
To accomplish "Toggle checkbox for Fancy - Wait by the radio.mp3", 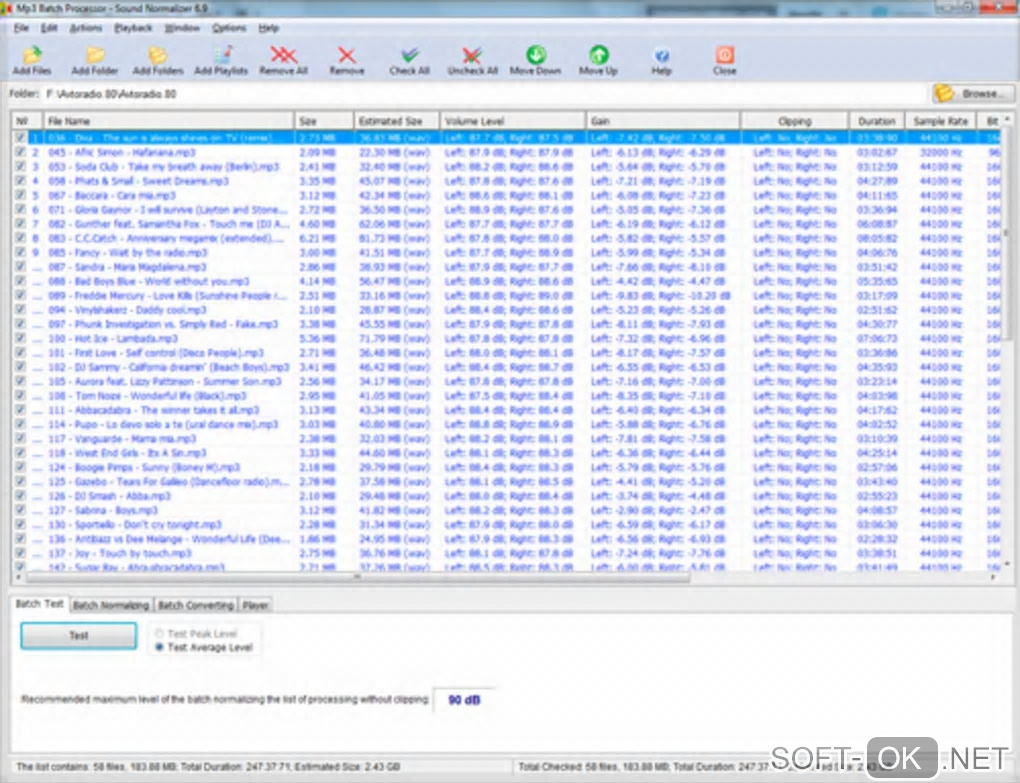I will pos(21,252).
